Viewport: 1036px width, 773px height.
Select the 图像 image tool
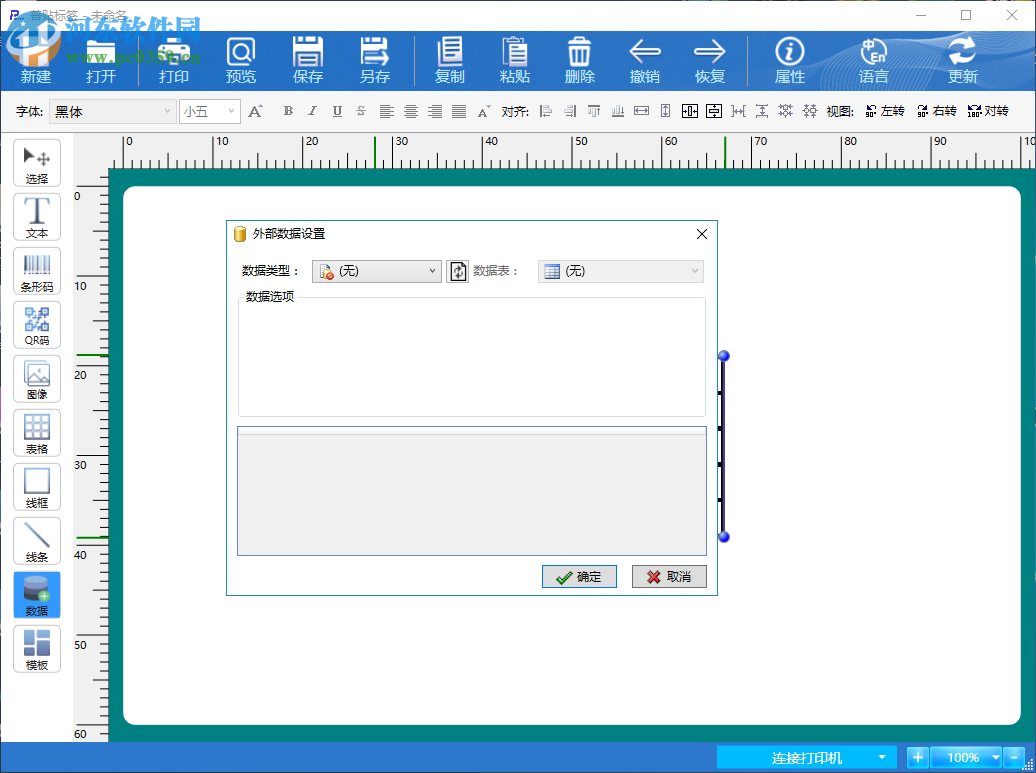click(37, 379)
